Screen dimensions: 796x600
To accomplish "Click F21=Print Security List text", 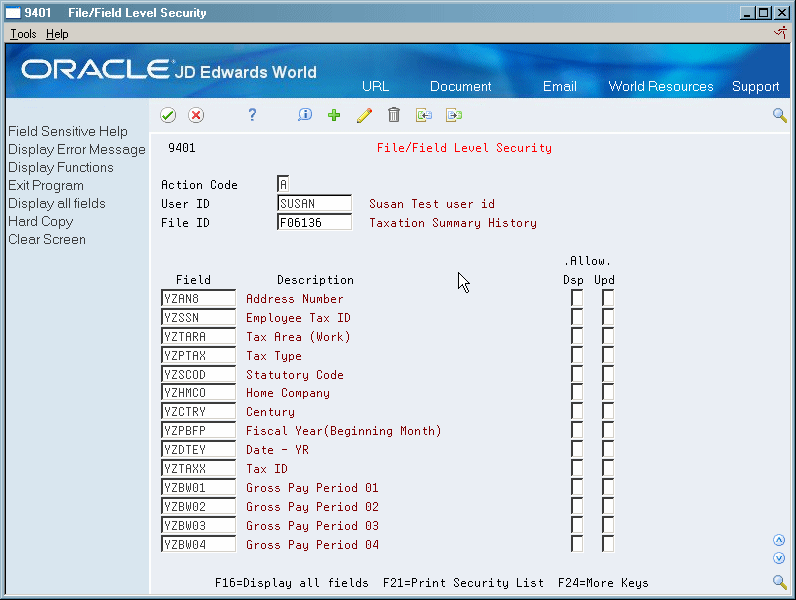I will point(463,583).
